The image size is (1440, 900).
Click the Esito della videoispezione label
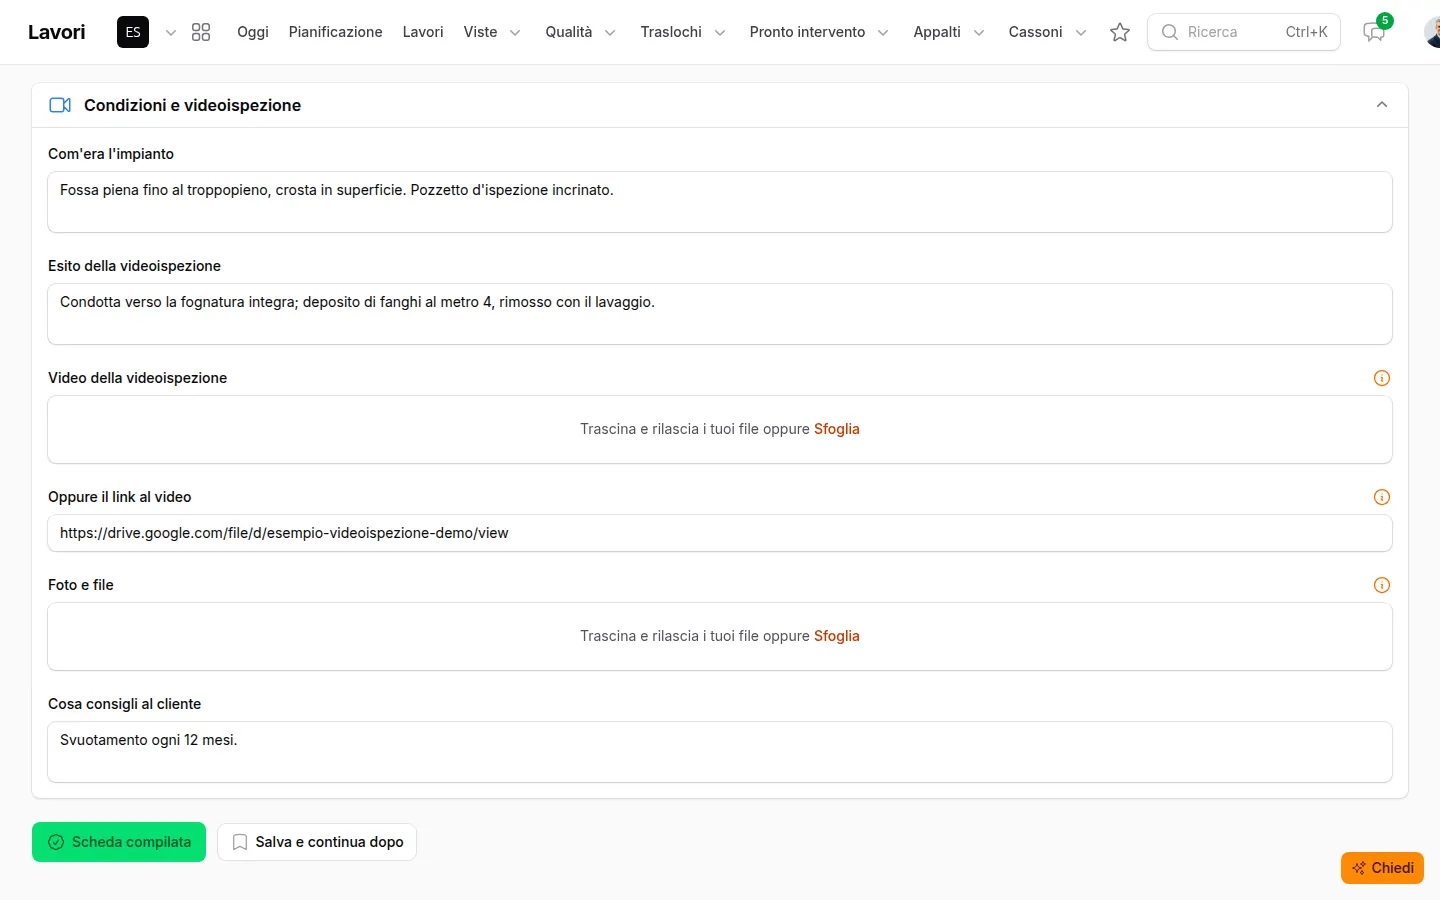pos(134,266)
